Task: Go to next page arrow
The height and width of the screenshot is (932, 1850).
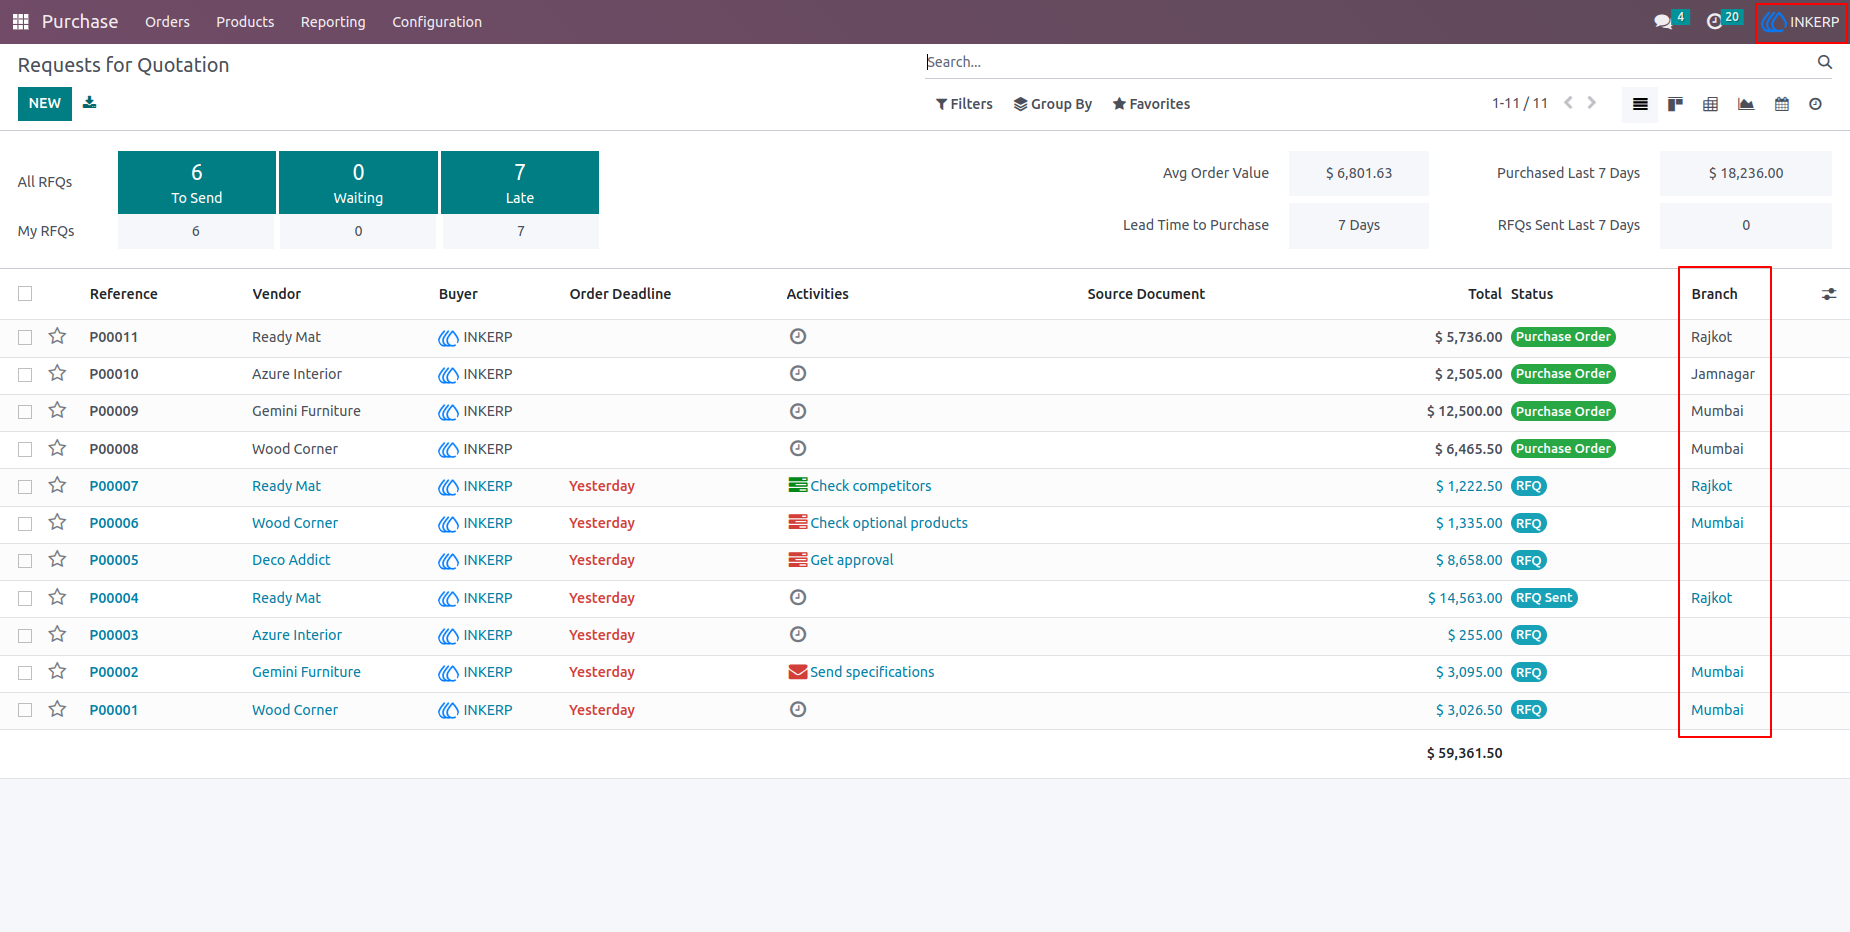Action: point(1592,103)
